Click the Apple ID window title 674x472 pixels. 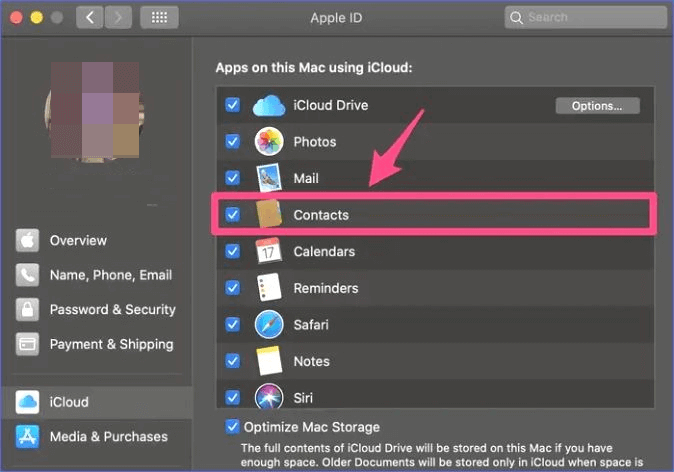(336, 18)
